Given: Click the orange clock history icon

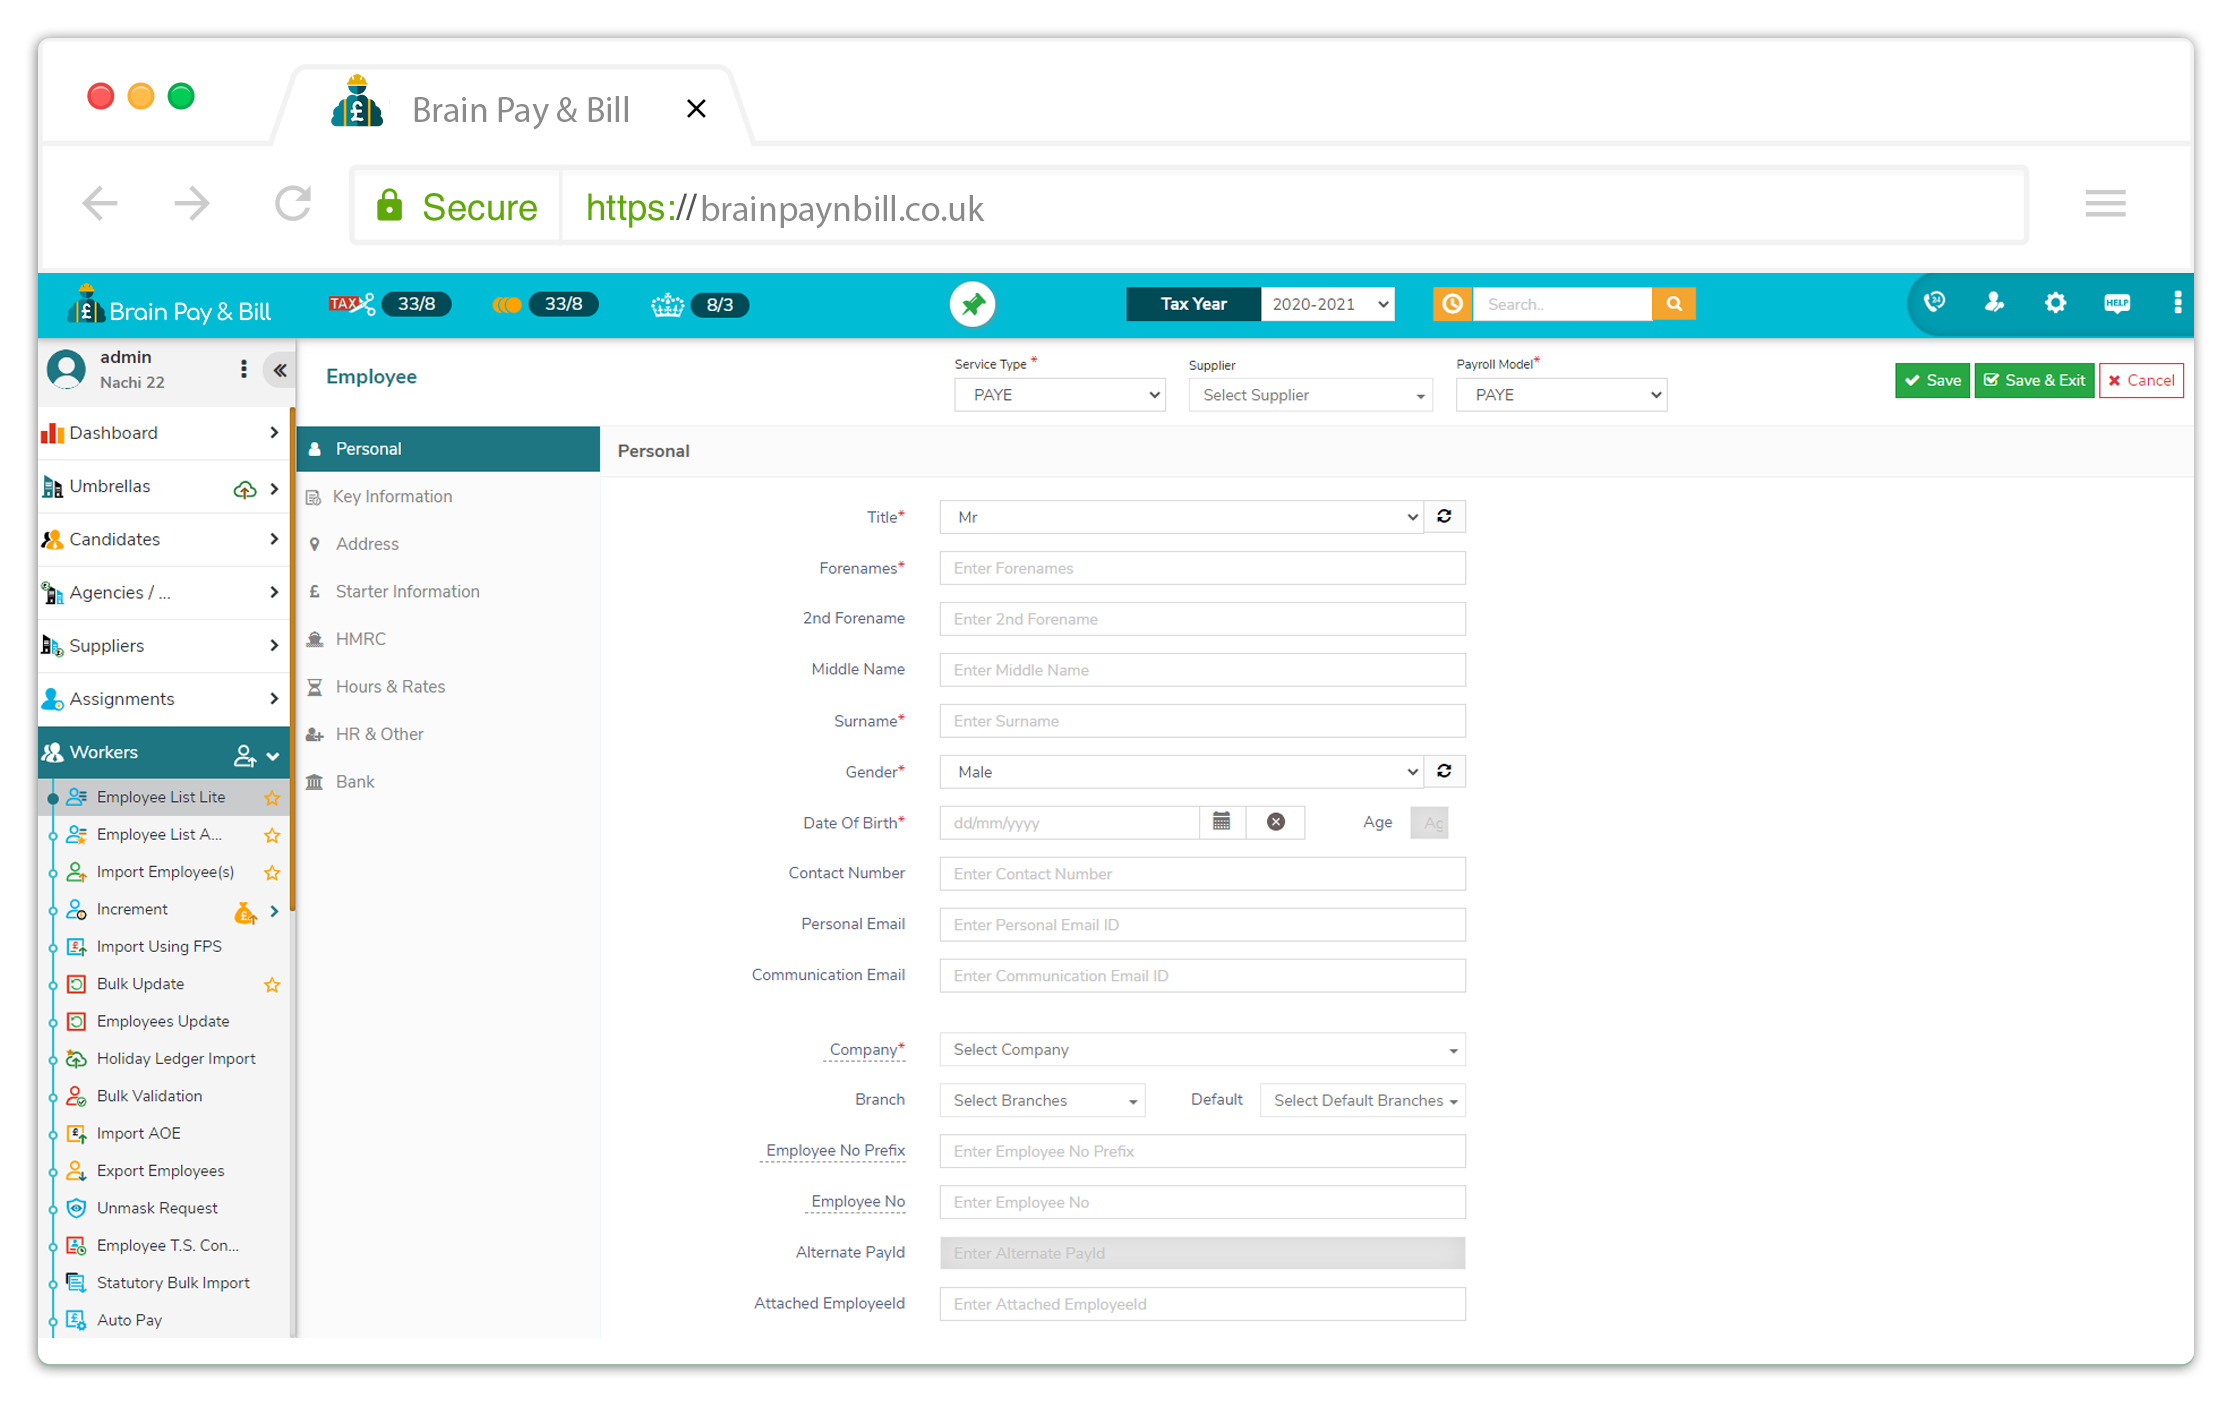Looking at the screenshot, I should click(1452, 304).
